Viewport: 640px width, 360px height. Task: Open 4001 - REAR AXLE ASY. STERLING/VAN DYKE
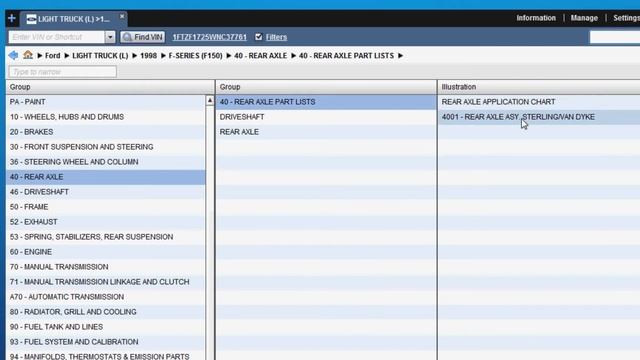(539, 117)
